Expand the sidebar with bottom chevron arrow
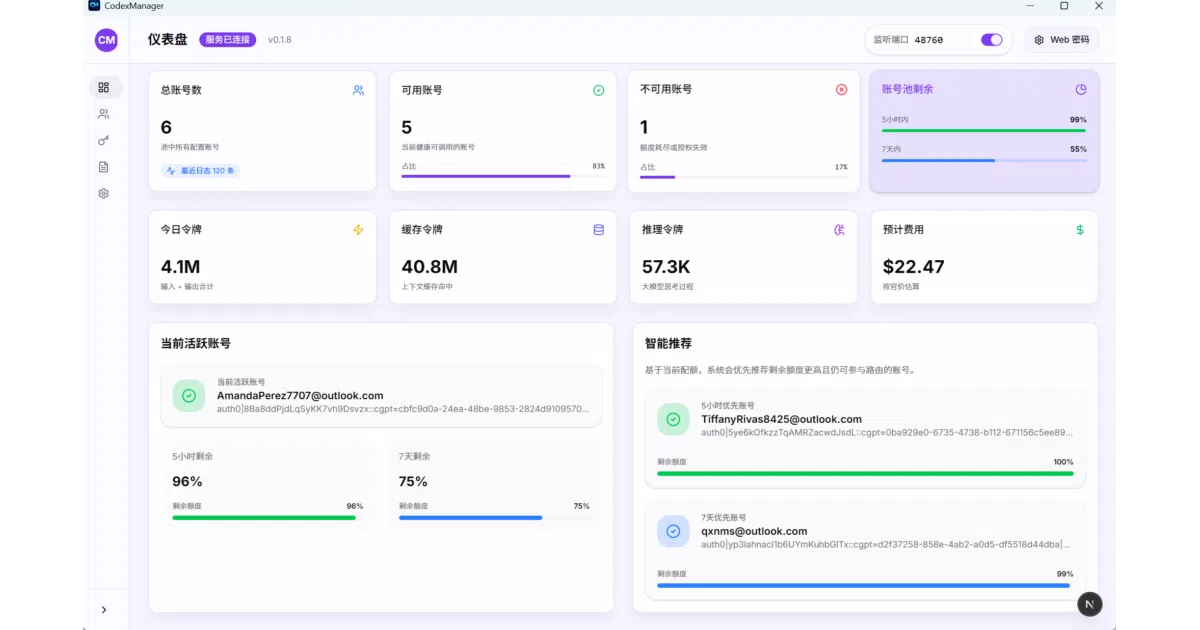 [104, 609]
